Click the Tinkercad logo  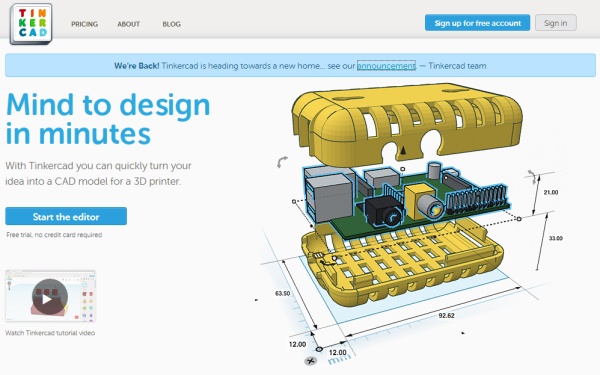click(x=31, y=24)
